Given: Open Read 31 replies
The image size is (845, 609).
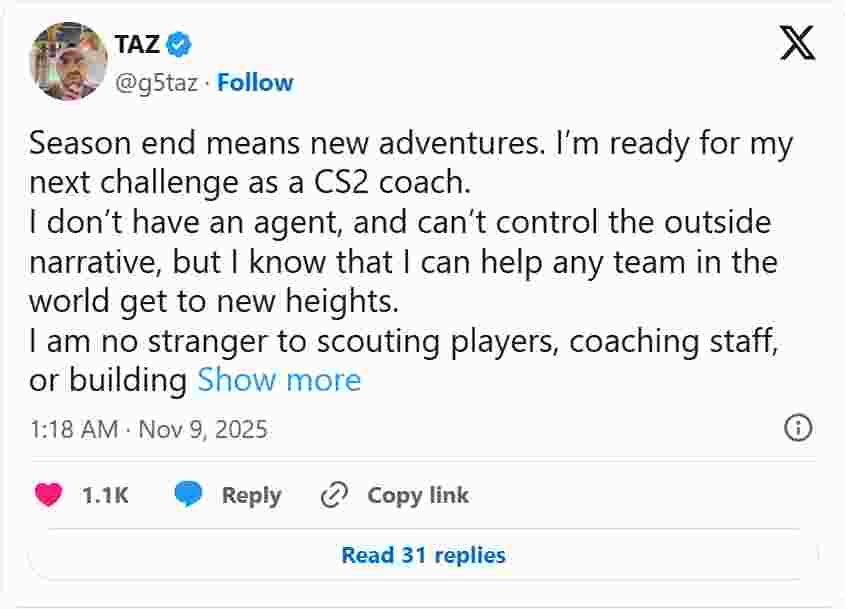Looking at the screenshot, I should click(x=423, y=555).
